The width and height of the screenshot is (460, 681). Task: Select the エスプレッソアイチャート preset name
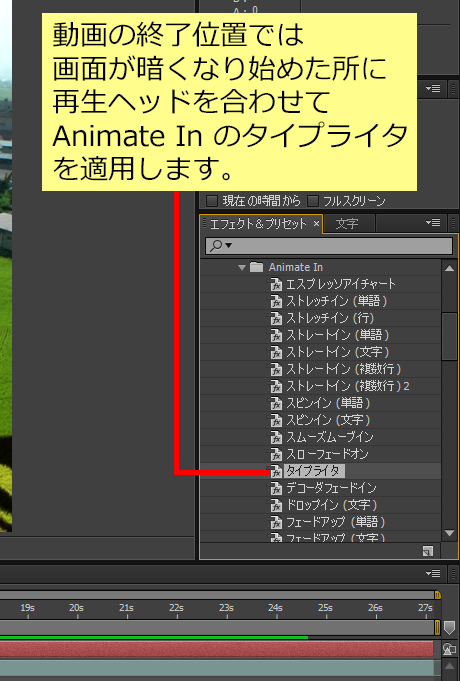tap(341, 284)
